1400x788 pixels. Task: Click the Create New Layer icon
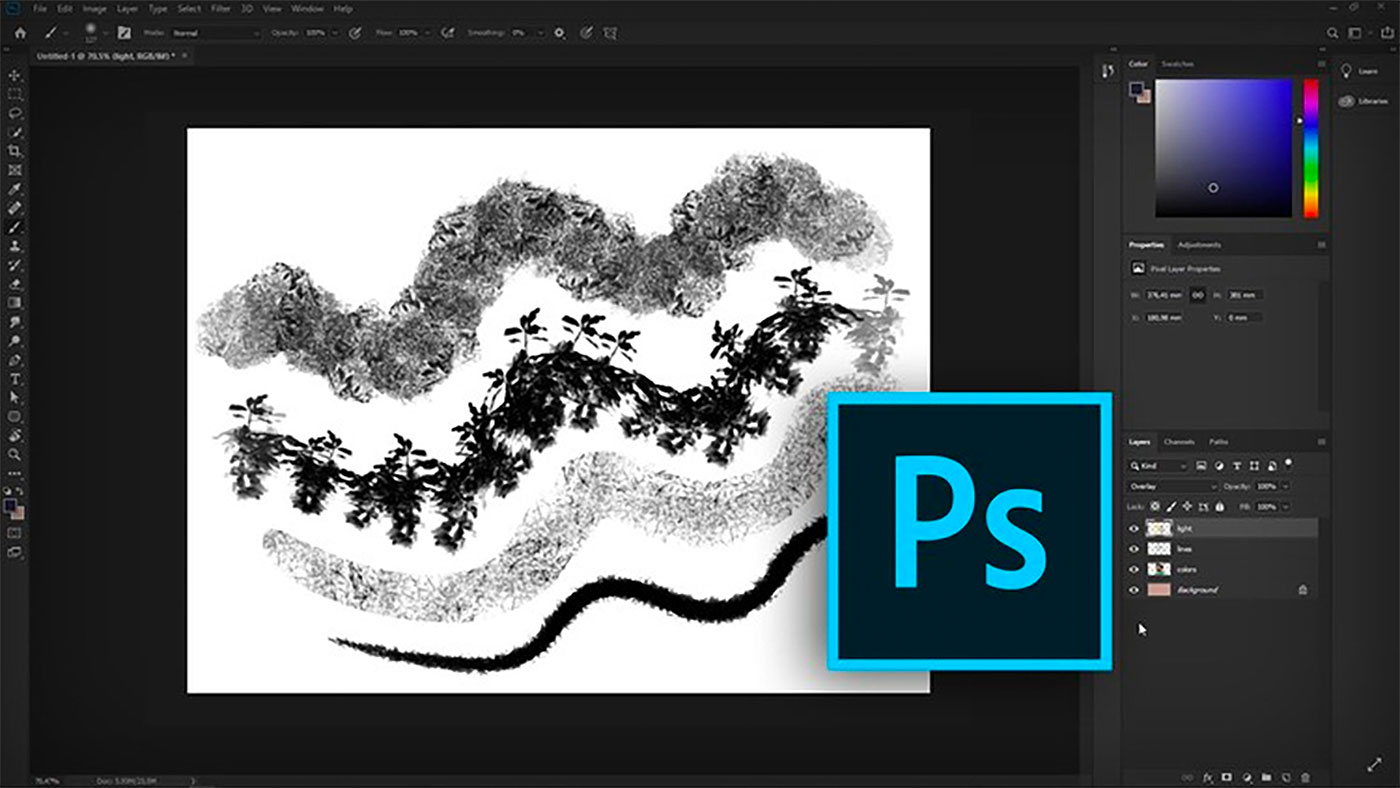coord(1285,777)
